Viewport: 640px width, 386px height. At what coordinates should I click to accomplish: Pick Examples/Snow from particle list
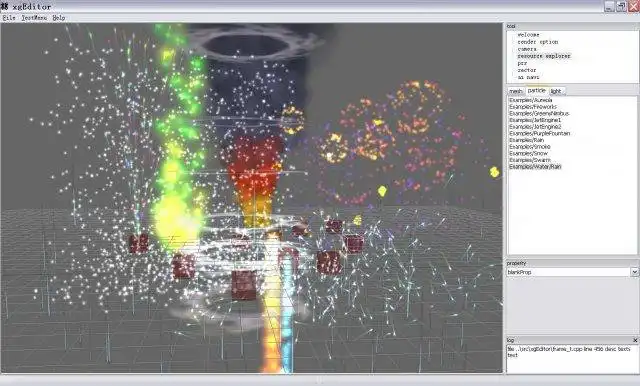528,153
